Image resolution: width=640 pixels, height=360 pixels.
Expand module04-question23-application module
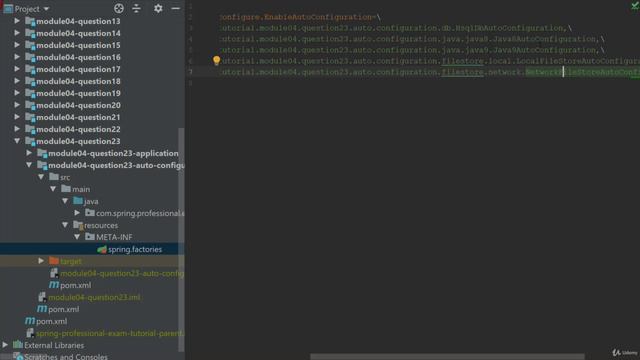coord(29,153)
